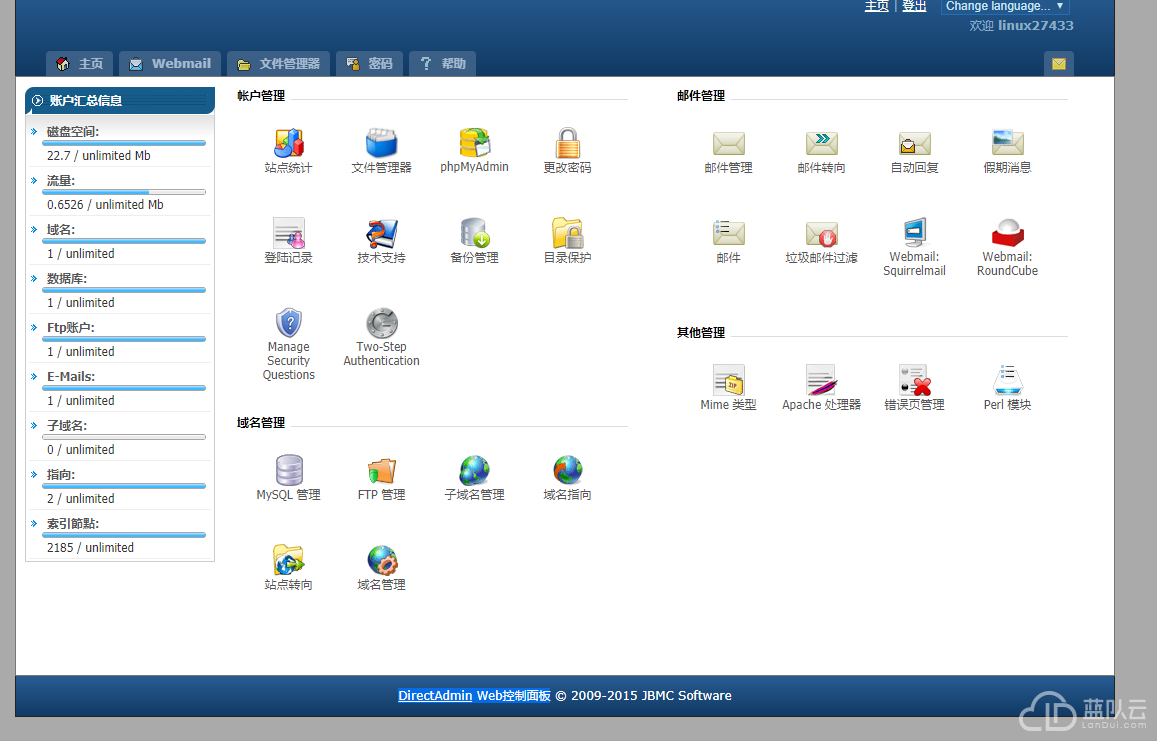Viewport: 1157px width, 741px height.
Task: Open the phpMyAdmin icon
Action: point(474,144)
